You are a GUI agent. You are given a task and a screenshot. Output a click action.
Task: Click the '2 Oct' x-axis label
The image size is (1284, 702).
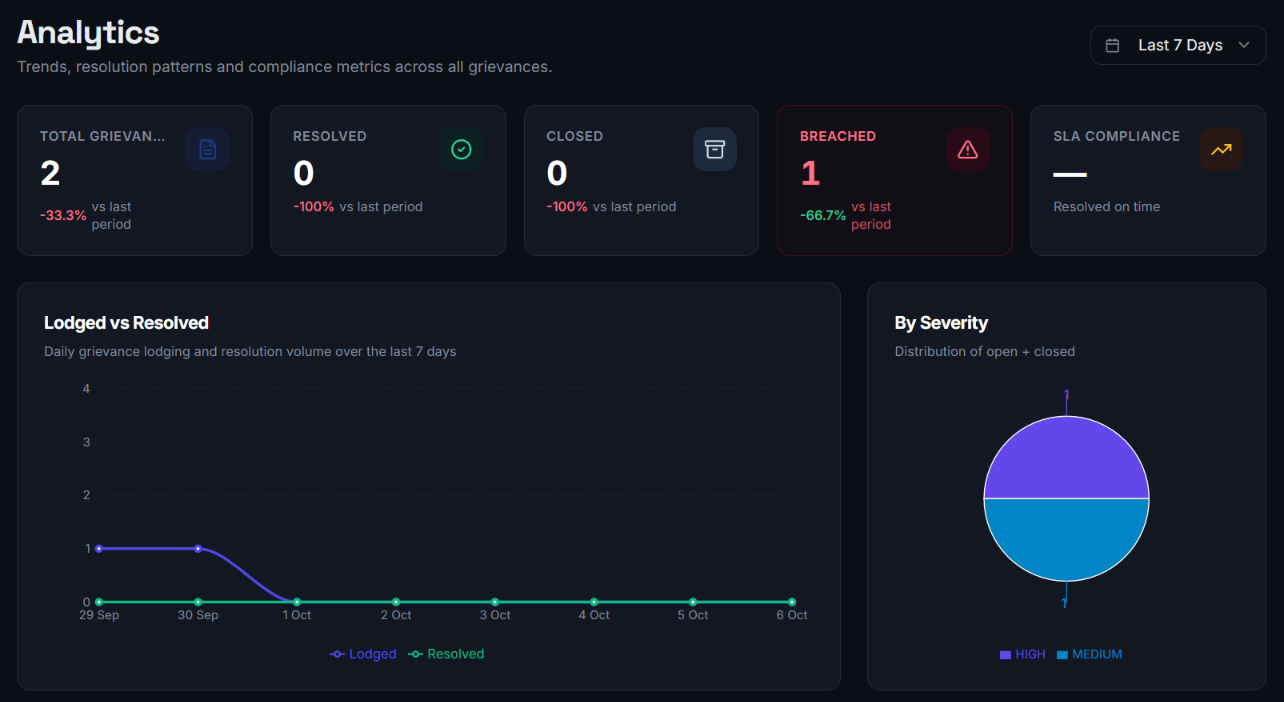396,615
